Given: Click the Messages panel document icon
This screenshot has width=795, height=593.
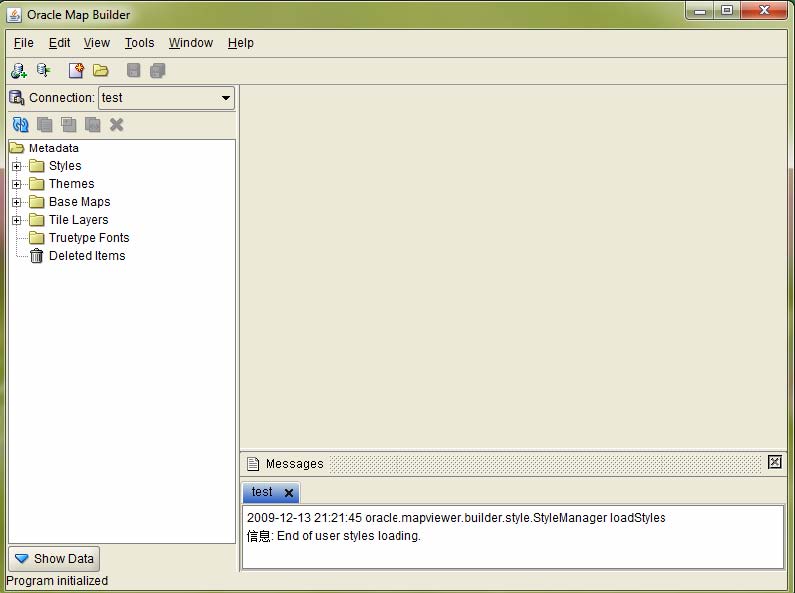Looking at the screenshot, I should pos(252,464).
